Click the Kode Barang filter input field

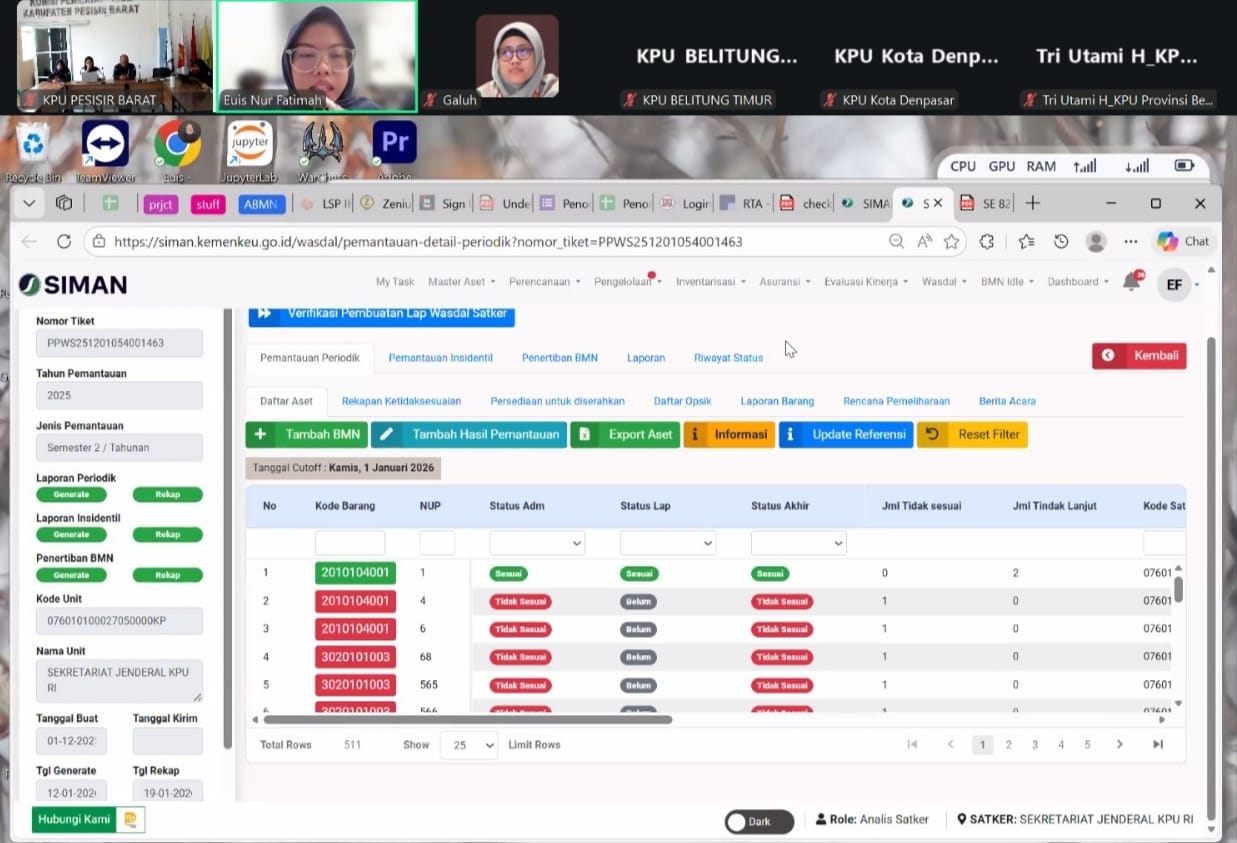pos(349,543)
